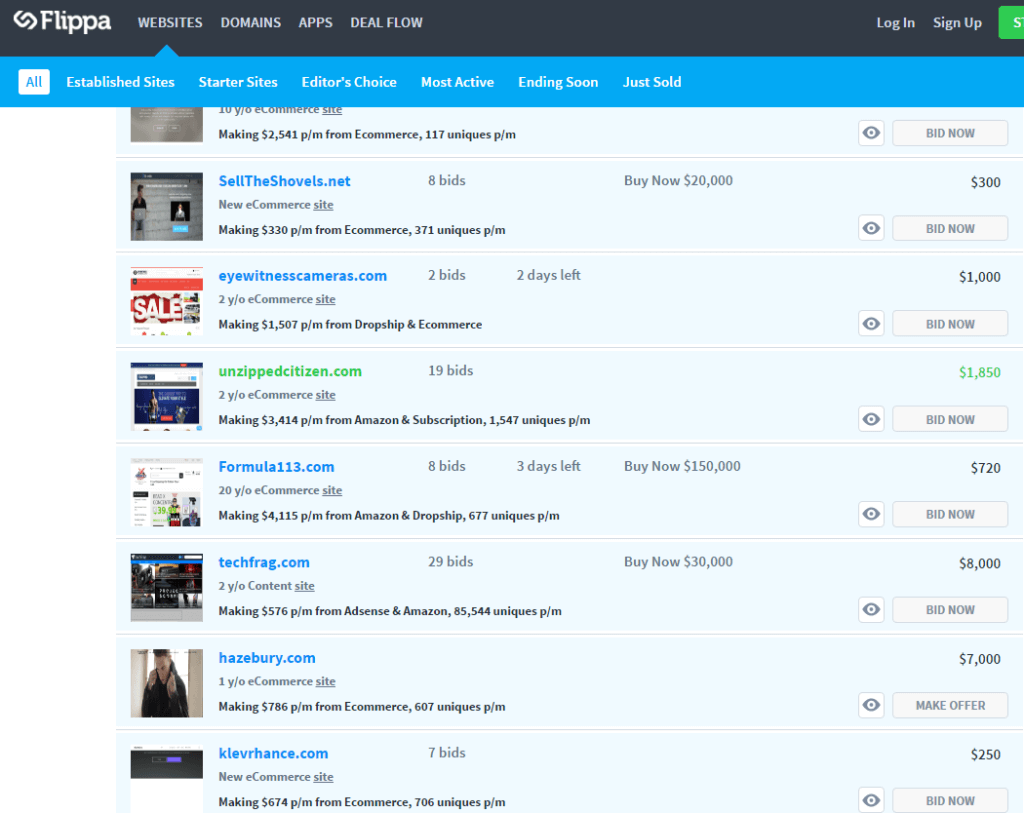Toggle the watch eye icon for unzippedcitizen.com

[871, 420]
